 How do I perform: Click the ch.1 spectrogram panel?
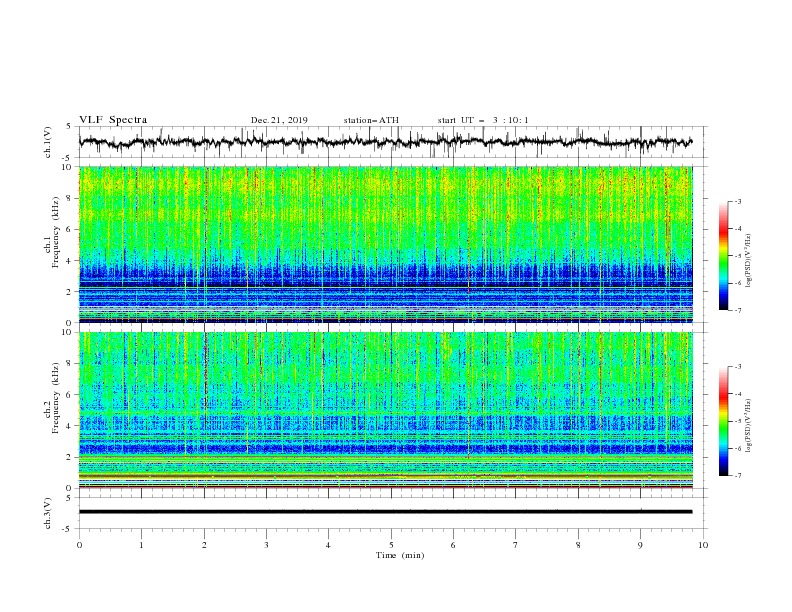tap(385, 244)
